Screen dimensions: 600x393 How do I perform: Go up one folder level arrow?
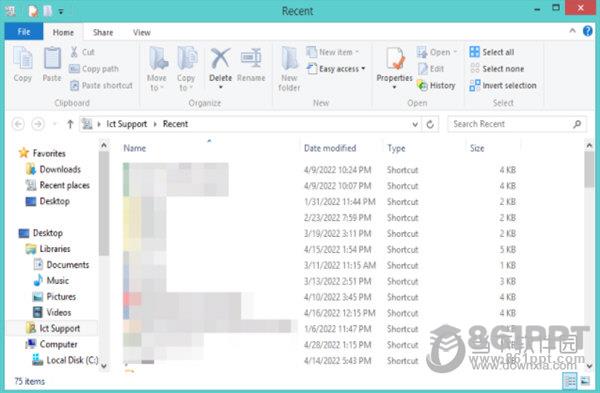click(70, 124)
